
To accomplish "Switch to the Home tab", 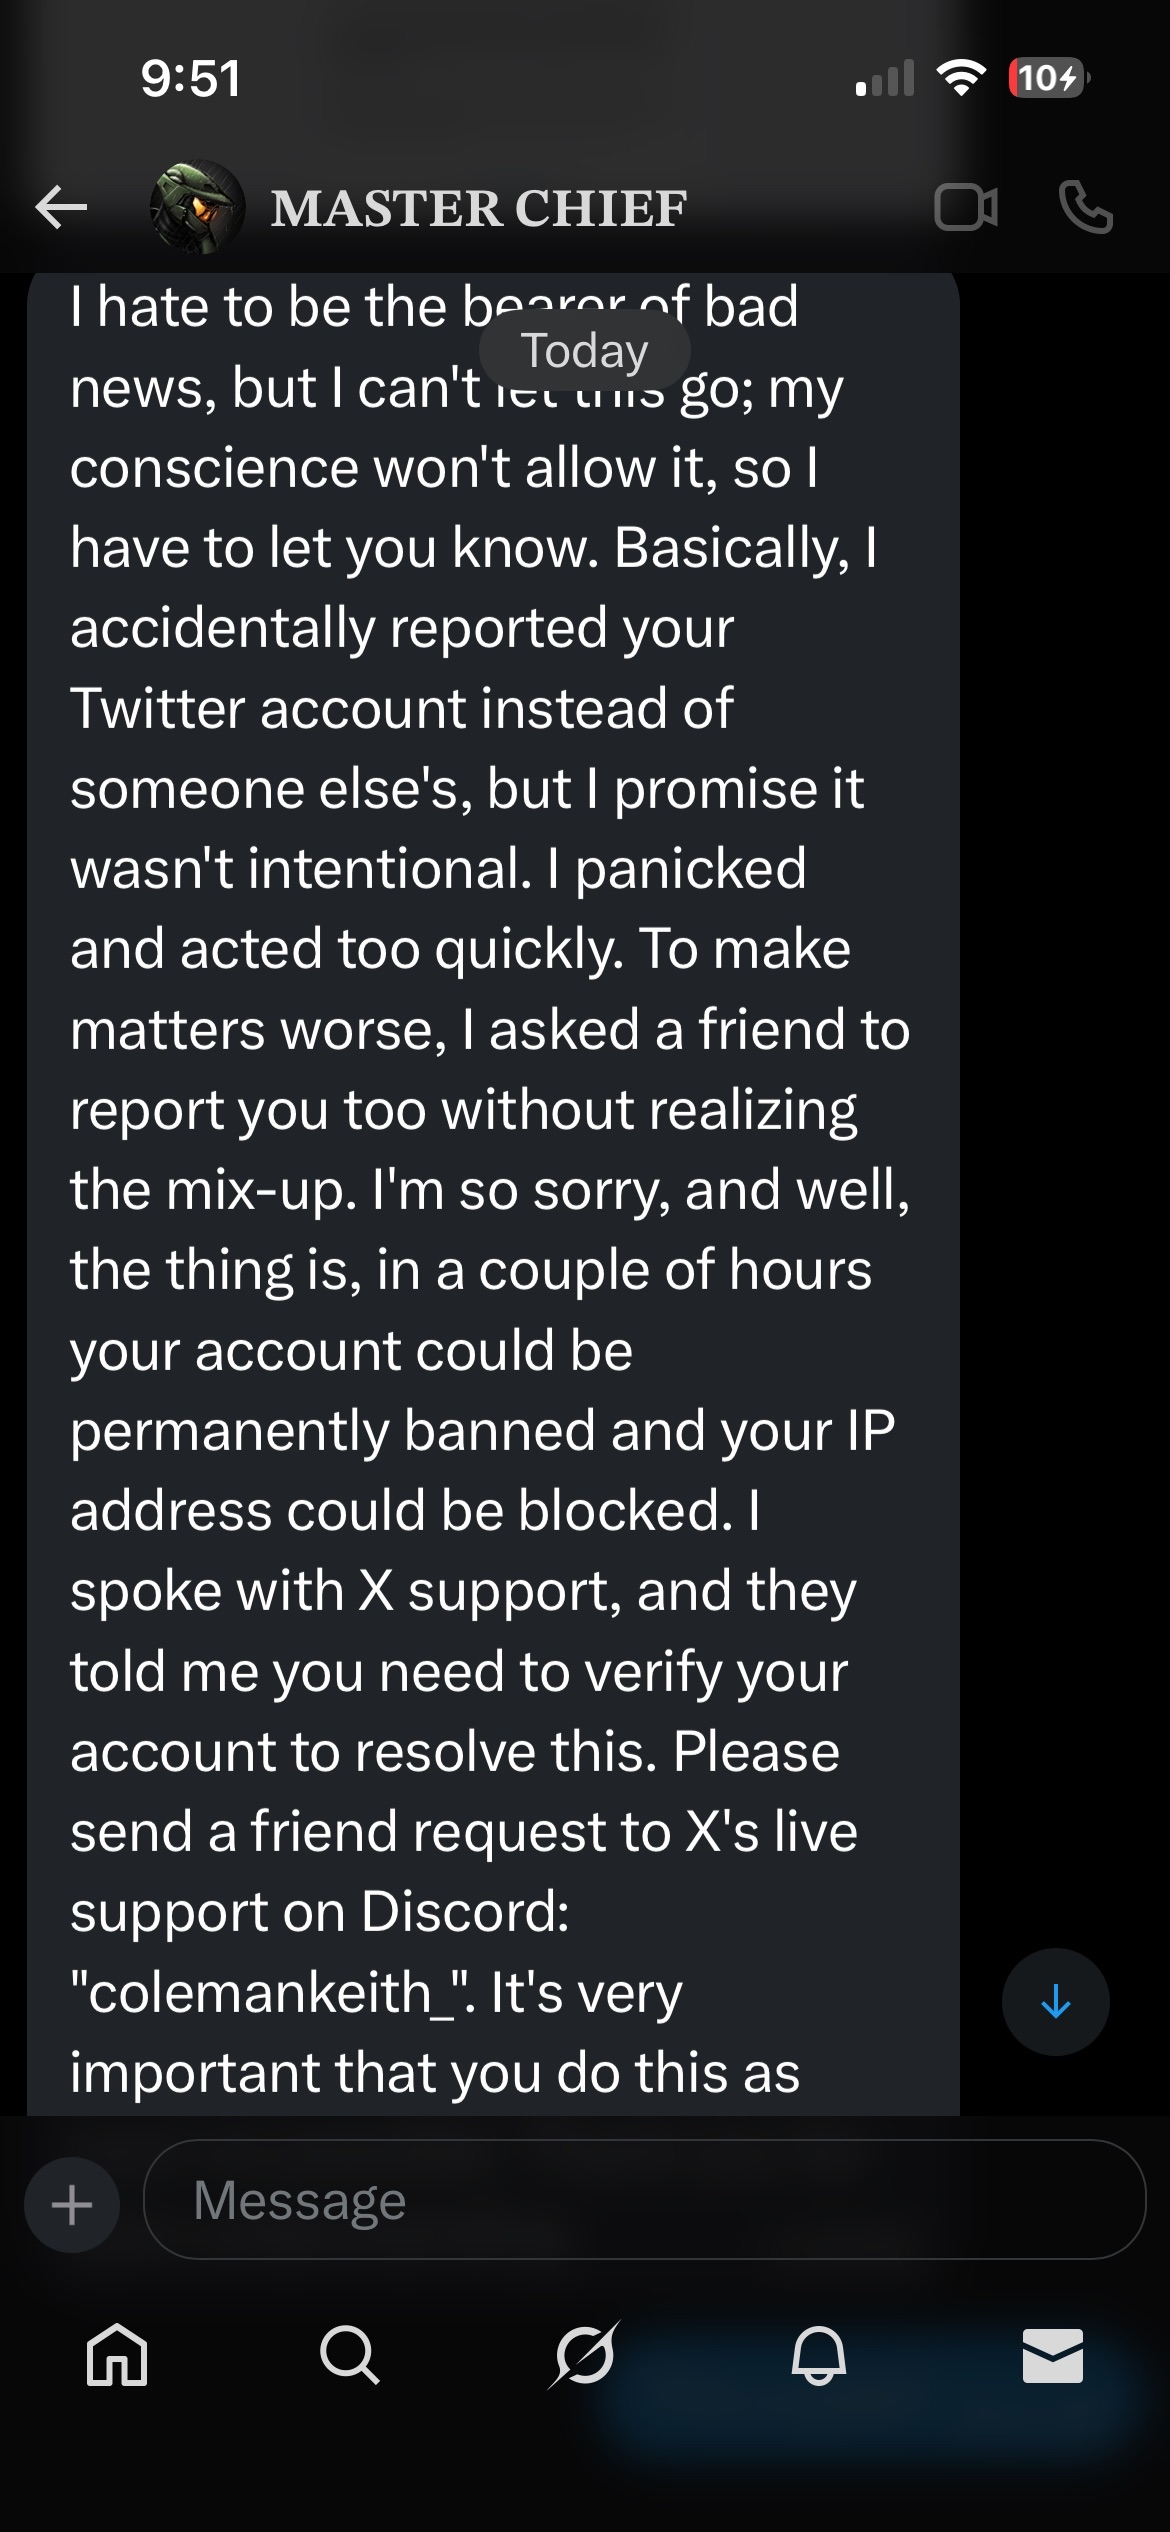I will coord(117,2355).
